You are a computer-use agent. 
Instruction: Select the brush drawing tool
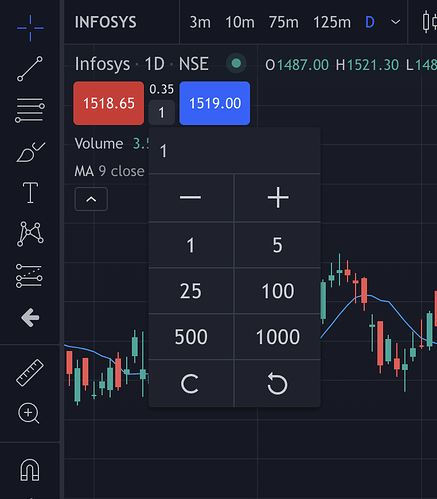pos(31,152)
